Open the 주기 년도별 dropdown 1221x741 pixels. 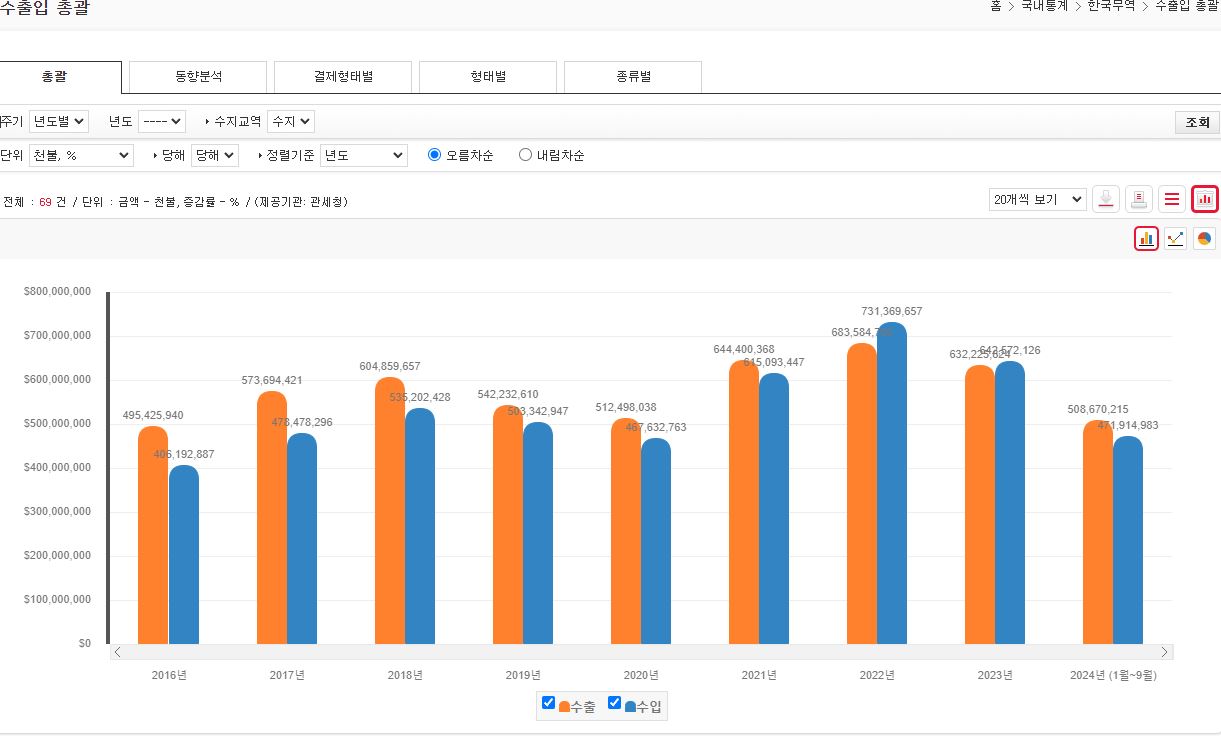pos(59,121)
